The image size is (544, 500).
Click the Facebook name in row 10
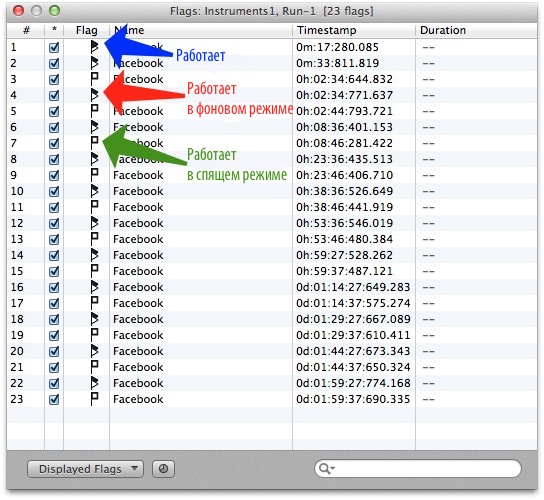(x=138, y=191)
